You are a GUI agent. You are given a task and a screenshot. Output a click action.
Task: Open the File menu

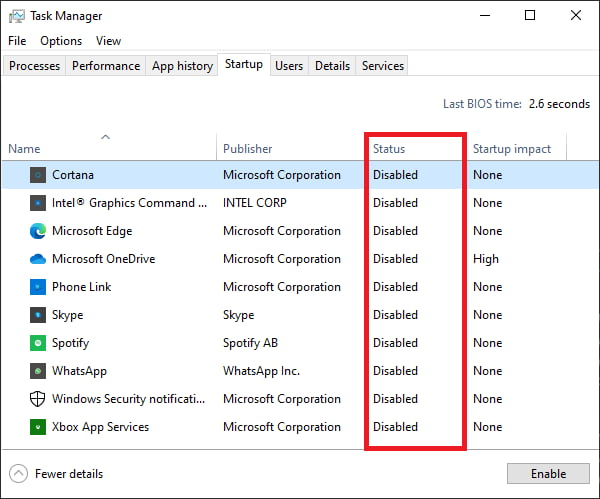pos(17,41)
